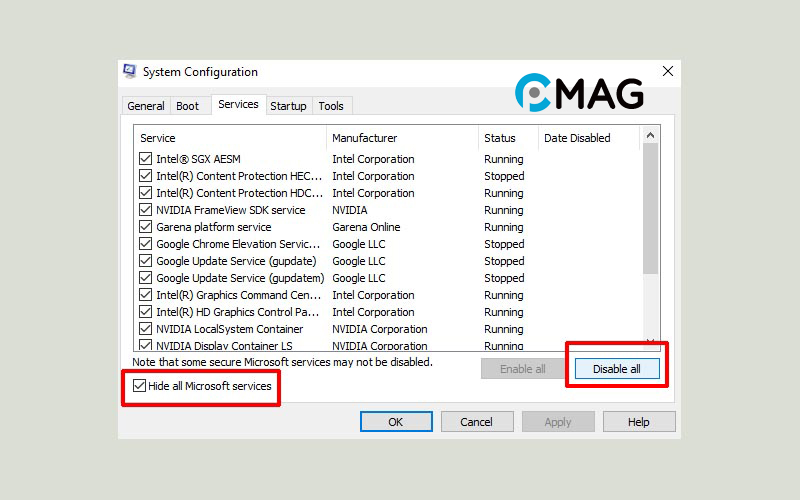Click the OK button
This screenshot has width=800, height=500.
coord(396,422)
